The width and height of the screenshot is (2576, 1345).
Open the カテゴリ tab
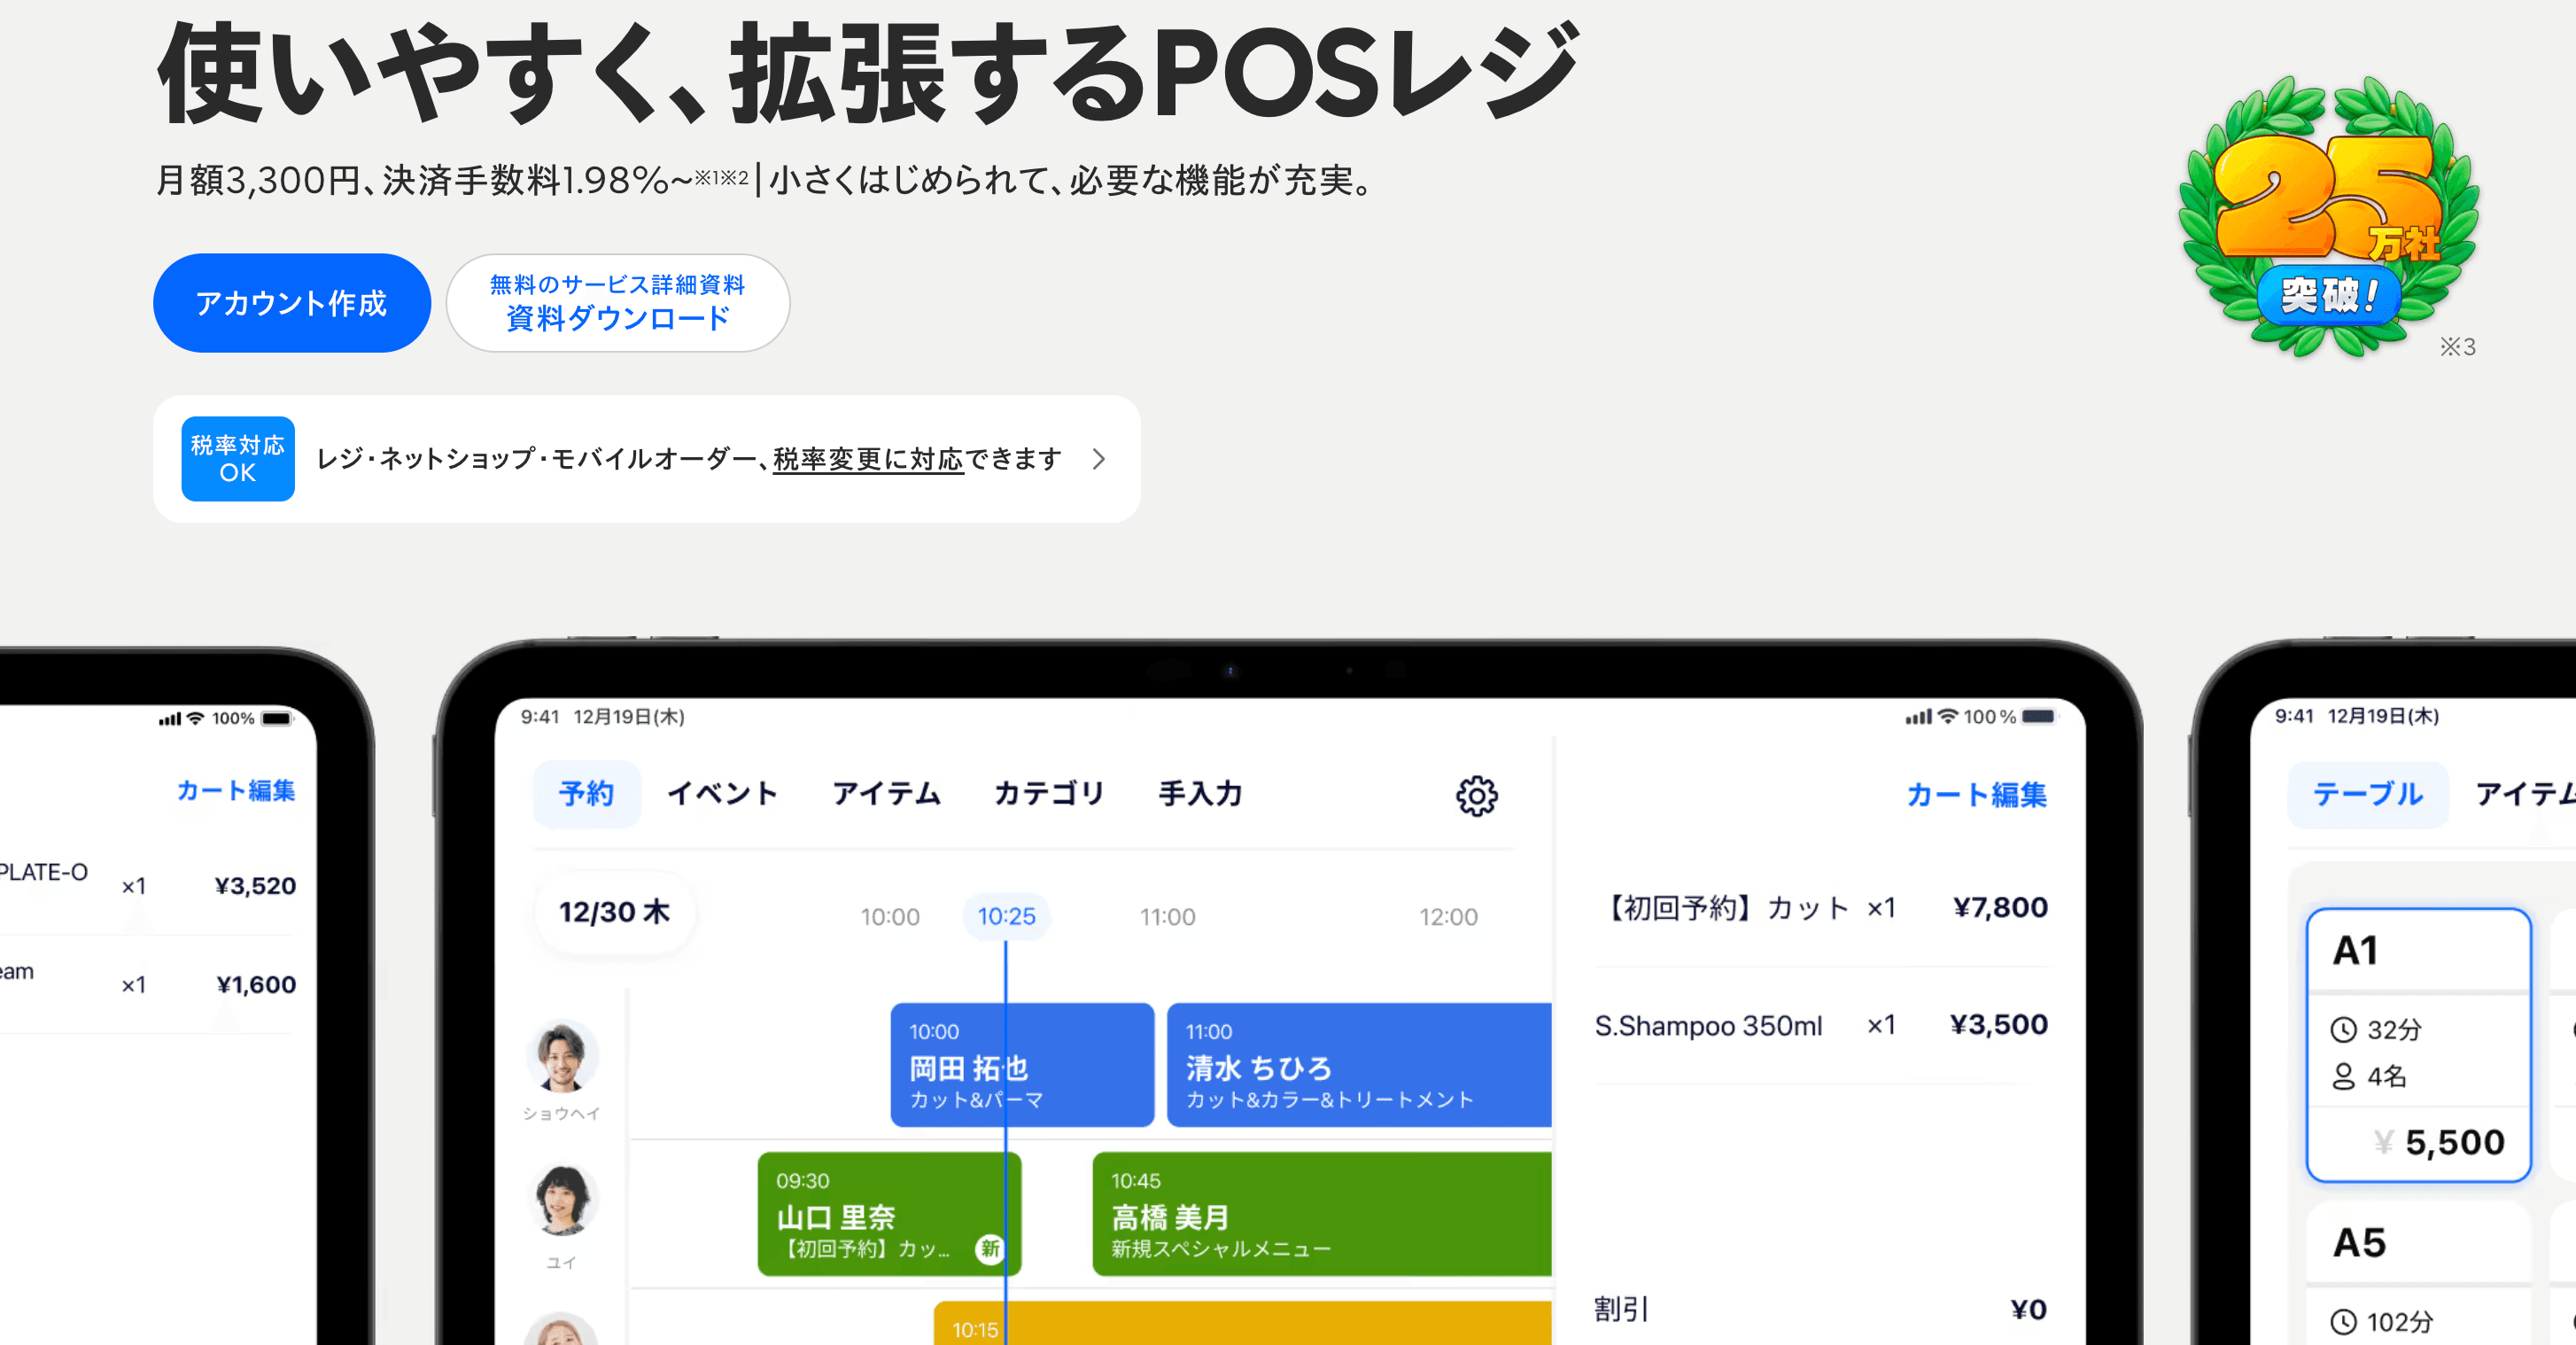tap(1048, 794)
